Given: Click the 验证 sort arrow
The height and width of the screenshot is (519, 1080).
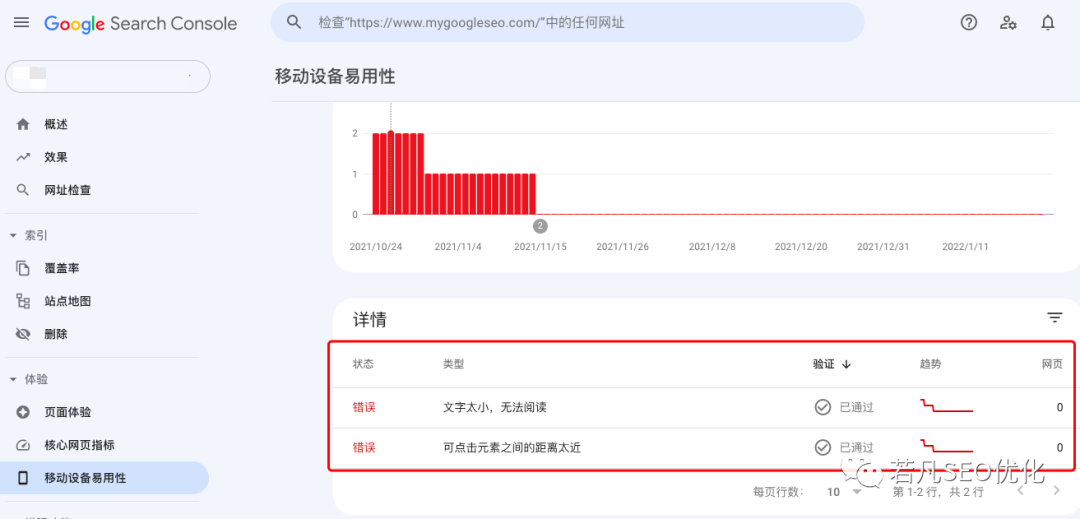Looking at the screenshot, I should [847, 364].
